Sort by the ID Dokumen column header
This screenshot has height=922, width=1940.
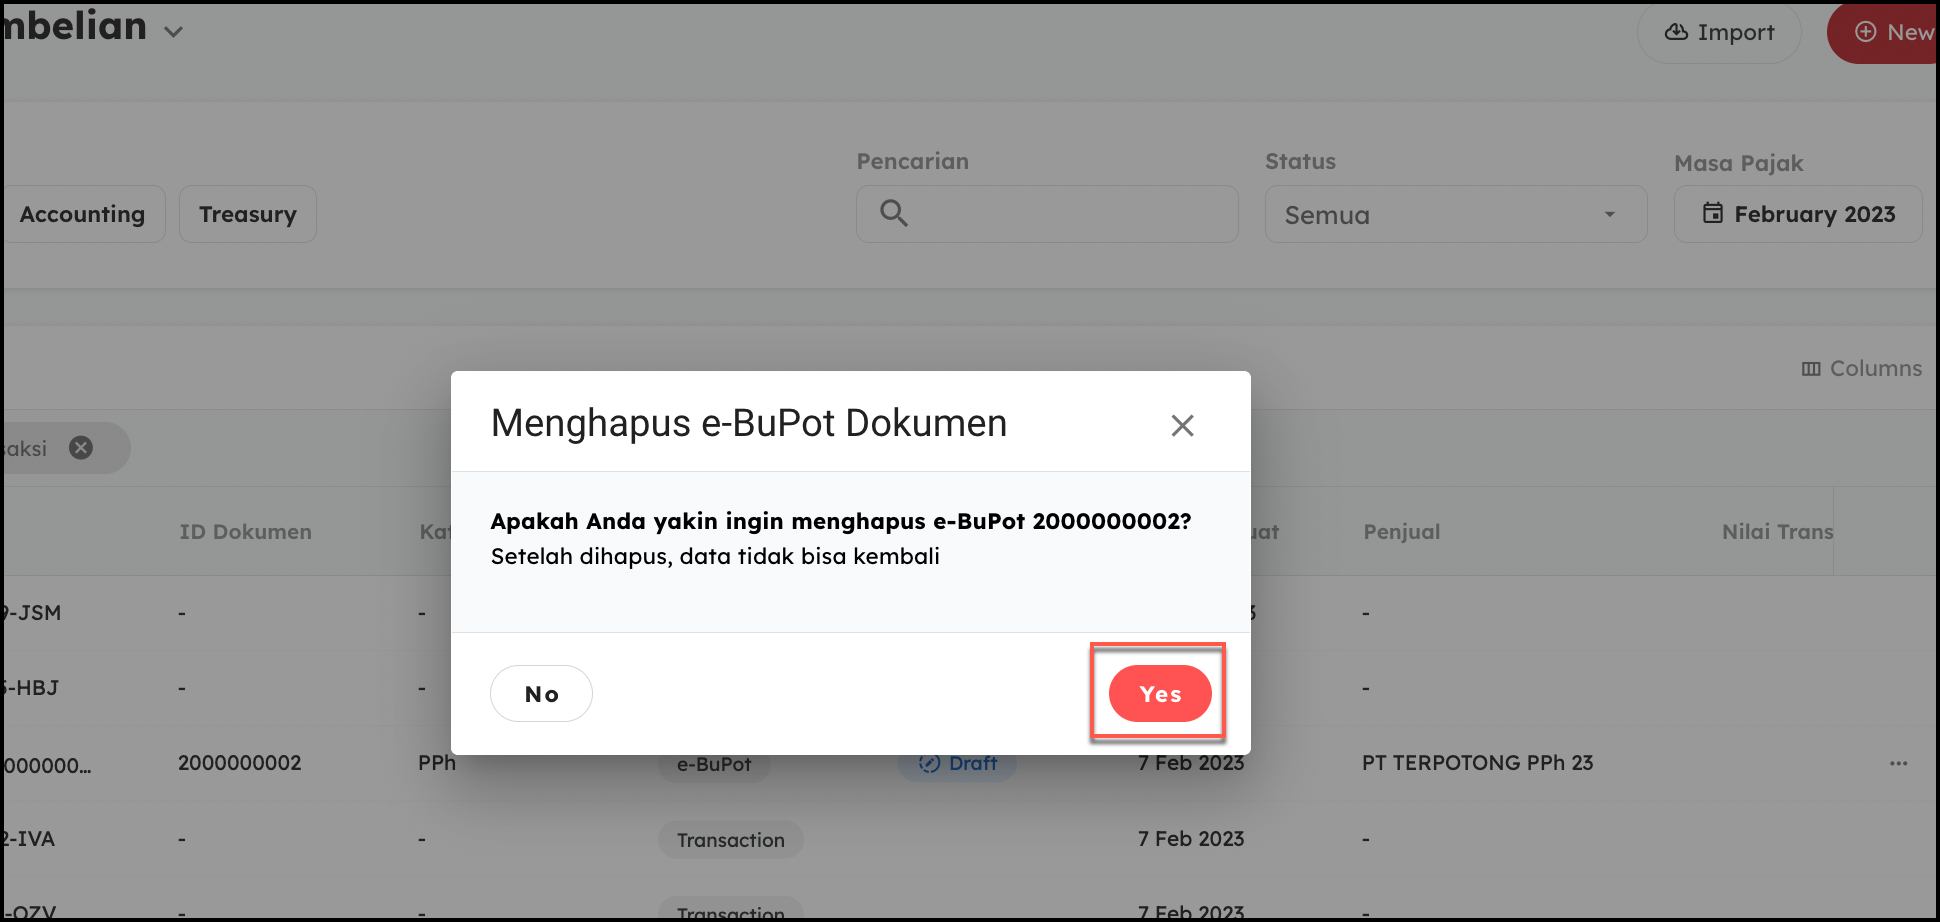(x=245, y=532)
